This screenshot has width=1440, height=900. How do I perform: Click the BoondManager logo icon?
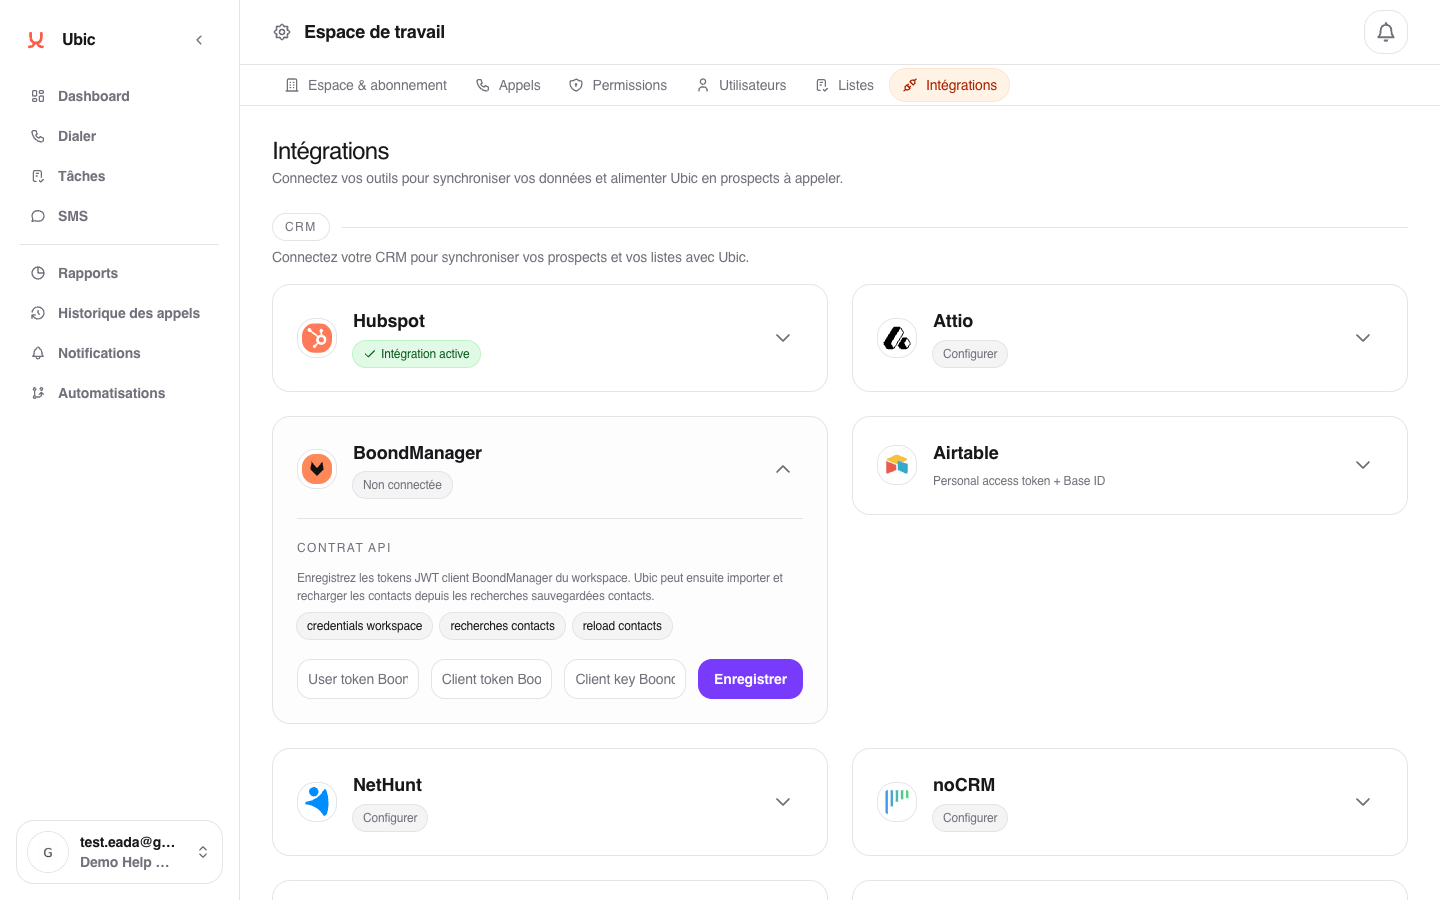pos(317,468)
